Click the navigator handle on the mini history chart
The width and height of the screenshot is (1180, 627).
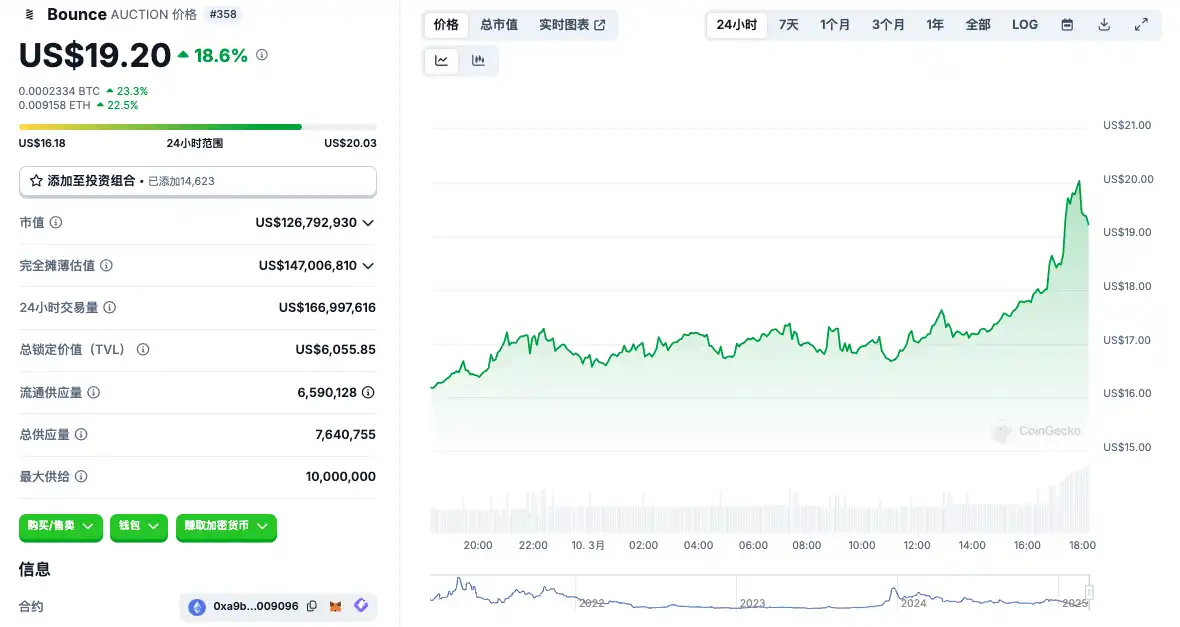tap(1089, 592)
